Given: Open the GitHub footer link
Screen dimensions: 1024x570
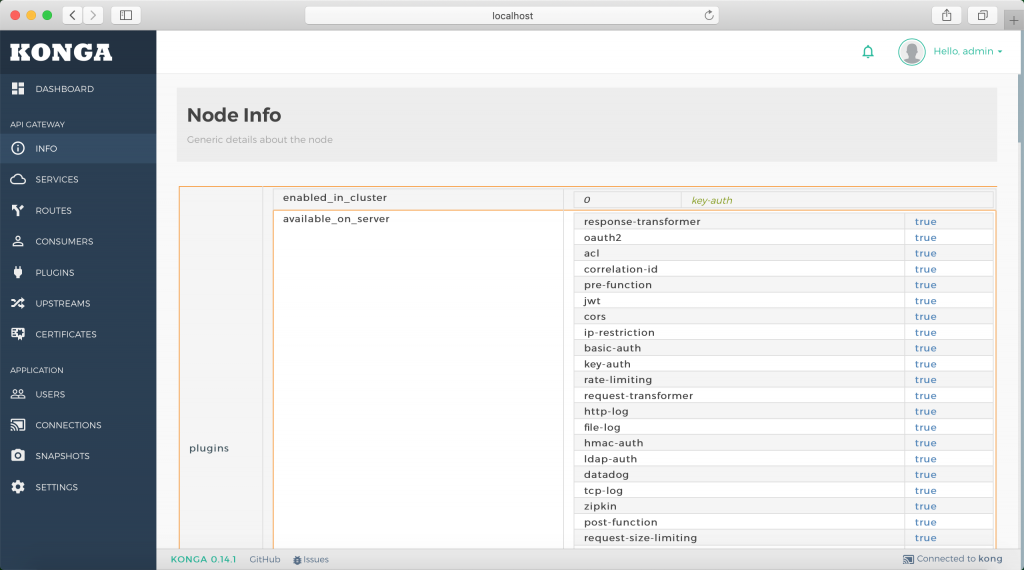Looking at the screenshot, I should (x=264, y=560).
